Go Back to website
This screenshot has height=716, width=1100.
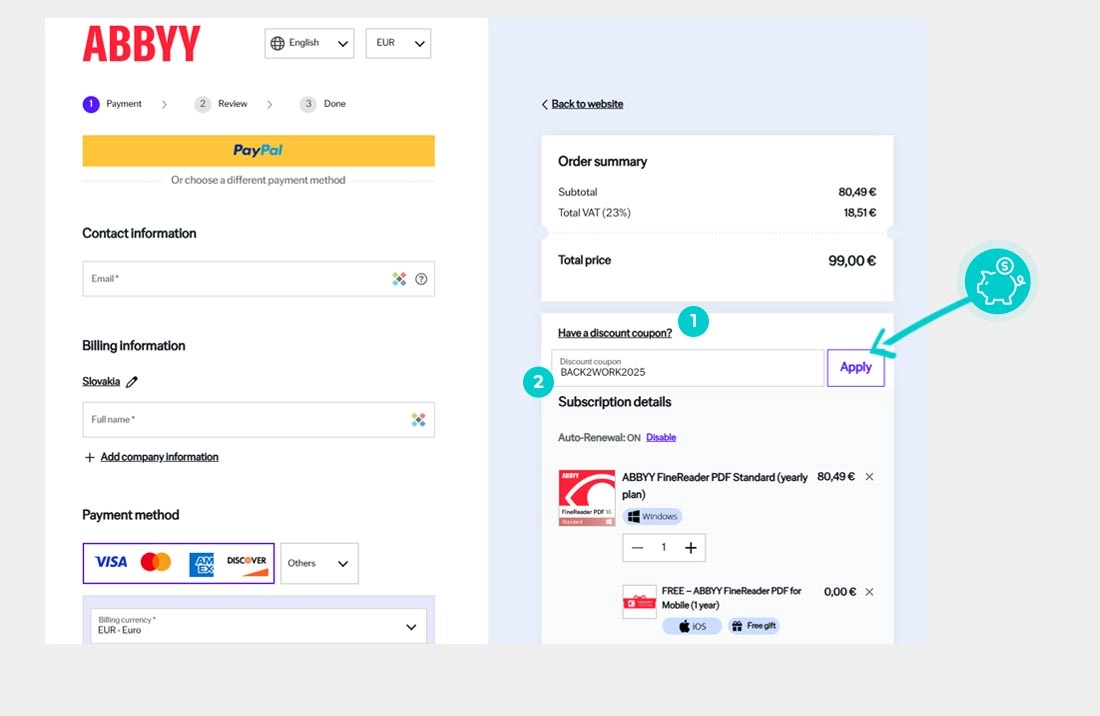pyautogui.click(x=587, y=104)
